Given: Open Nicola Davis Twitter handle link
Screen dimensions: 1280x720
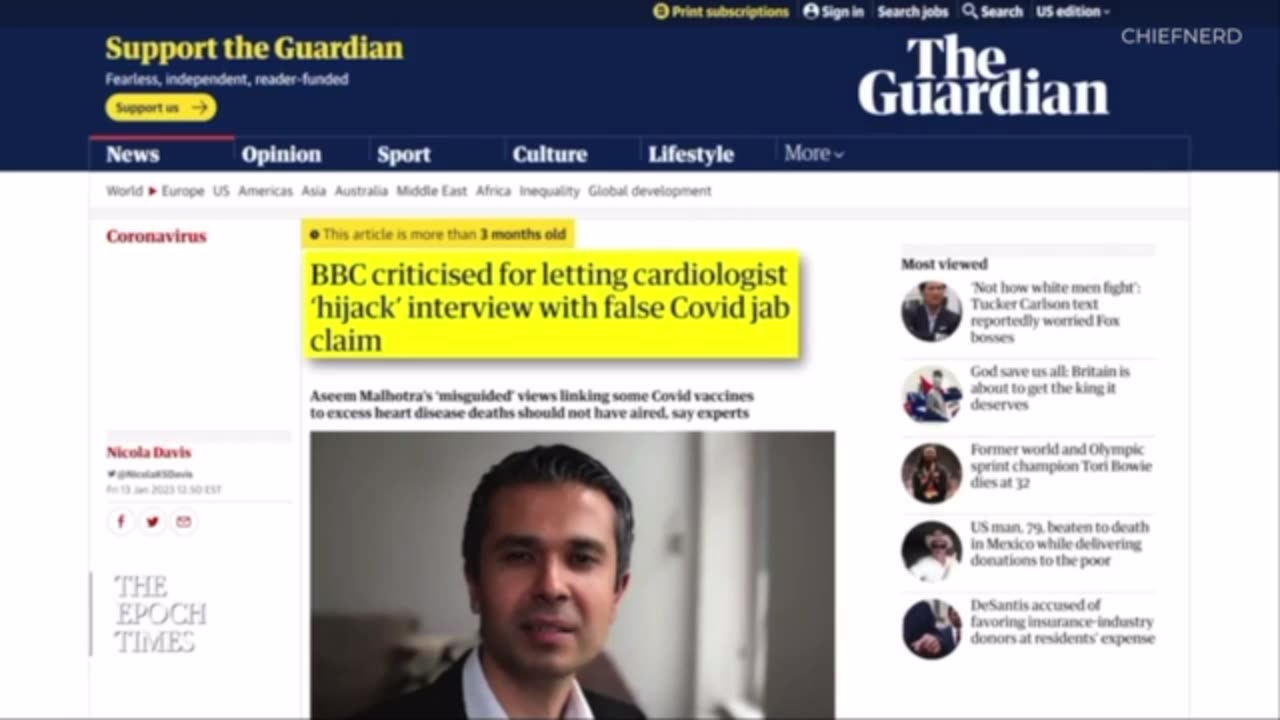Looking at the screenshot, I should [150, 474].
